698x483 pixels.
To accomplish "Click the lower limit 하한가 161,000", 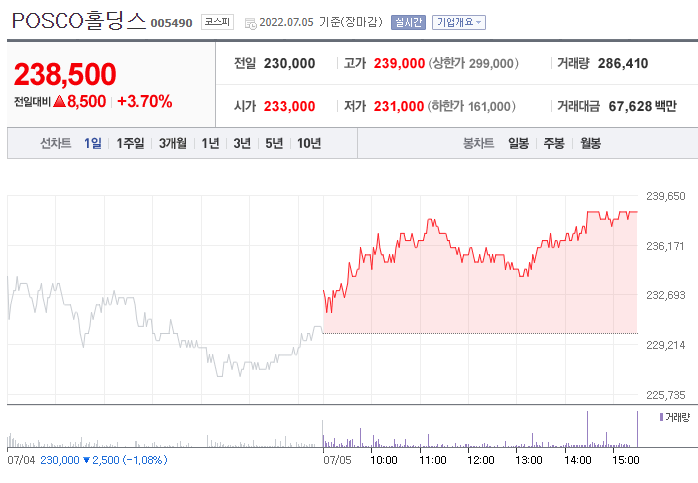I will click(471, 106).
